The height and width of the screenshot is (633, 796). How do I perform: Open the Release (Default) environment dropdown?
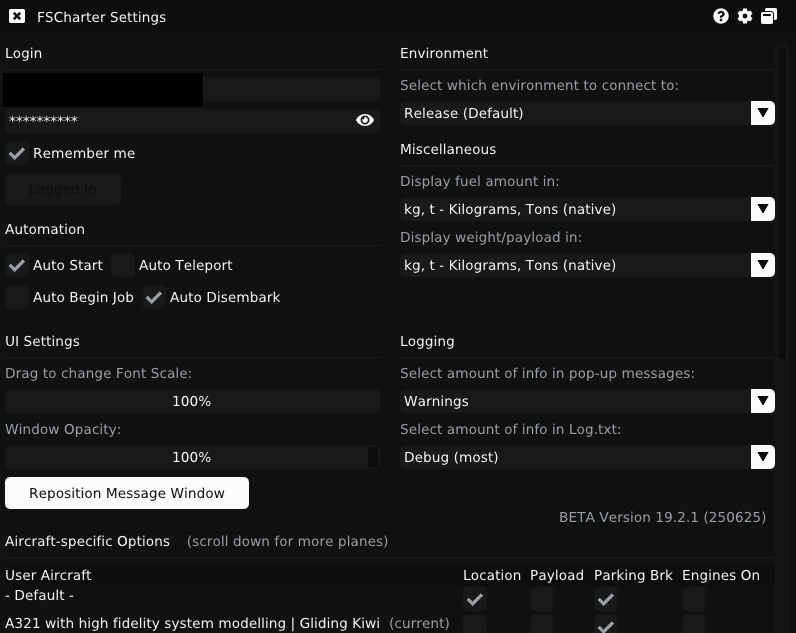coord(587,113)
